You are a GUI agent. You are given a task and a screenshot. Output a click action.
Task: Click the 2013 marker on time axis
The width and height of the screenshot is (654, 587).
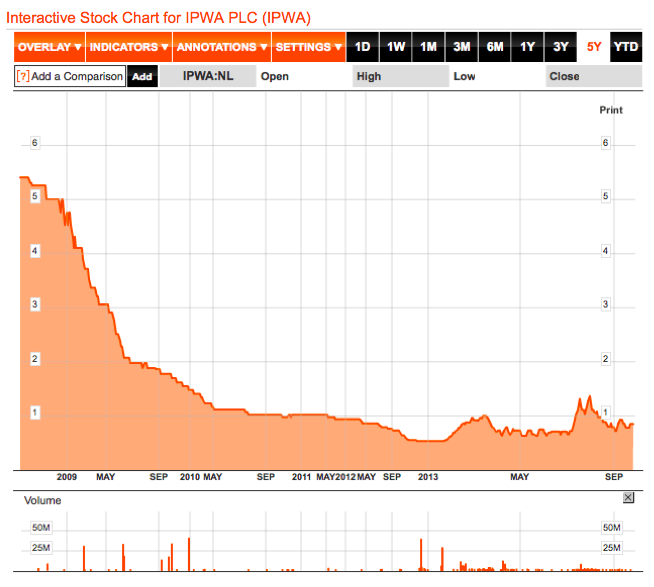(428, 477)
